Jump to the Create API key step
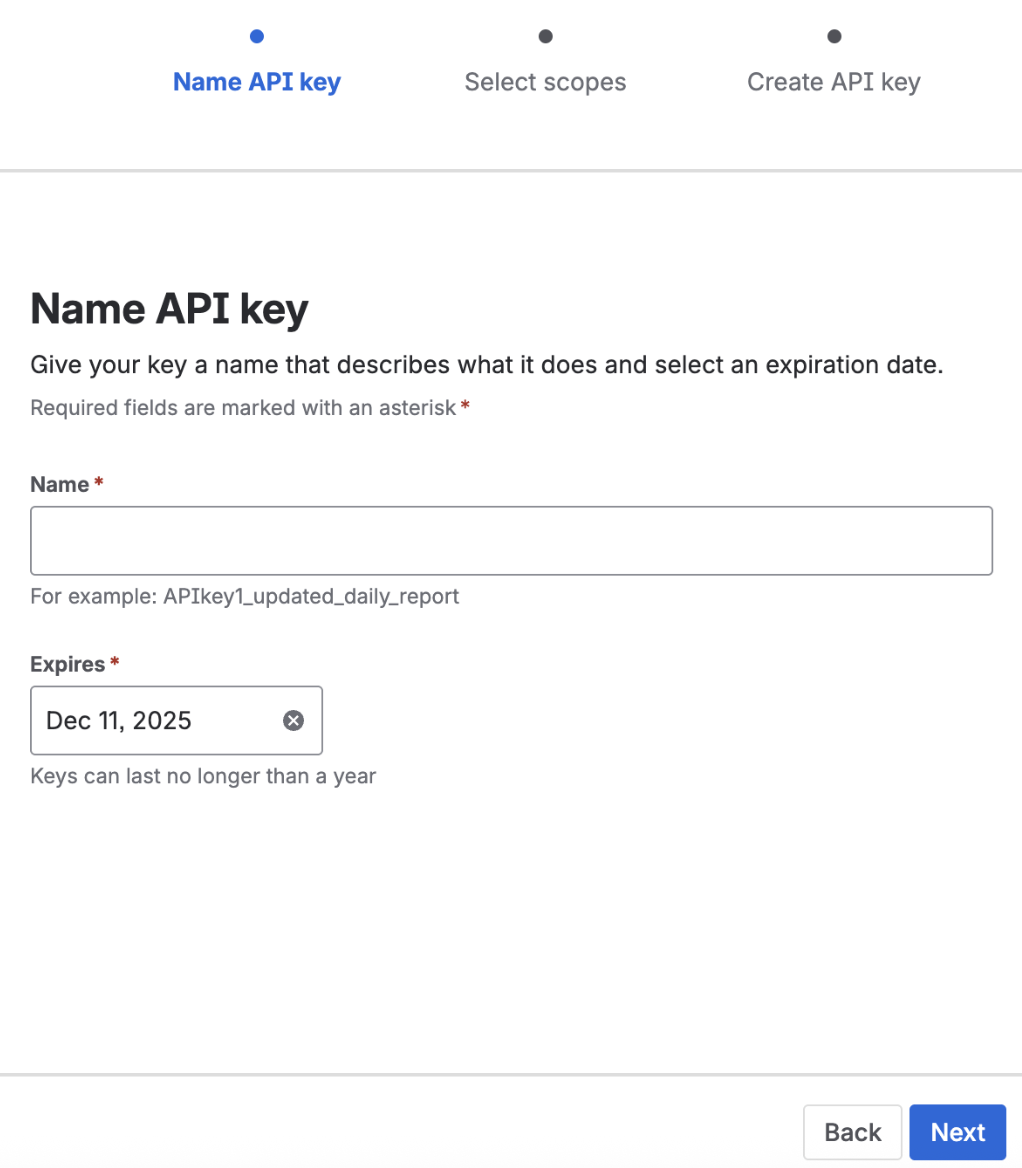 point(833,82)
